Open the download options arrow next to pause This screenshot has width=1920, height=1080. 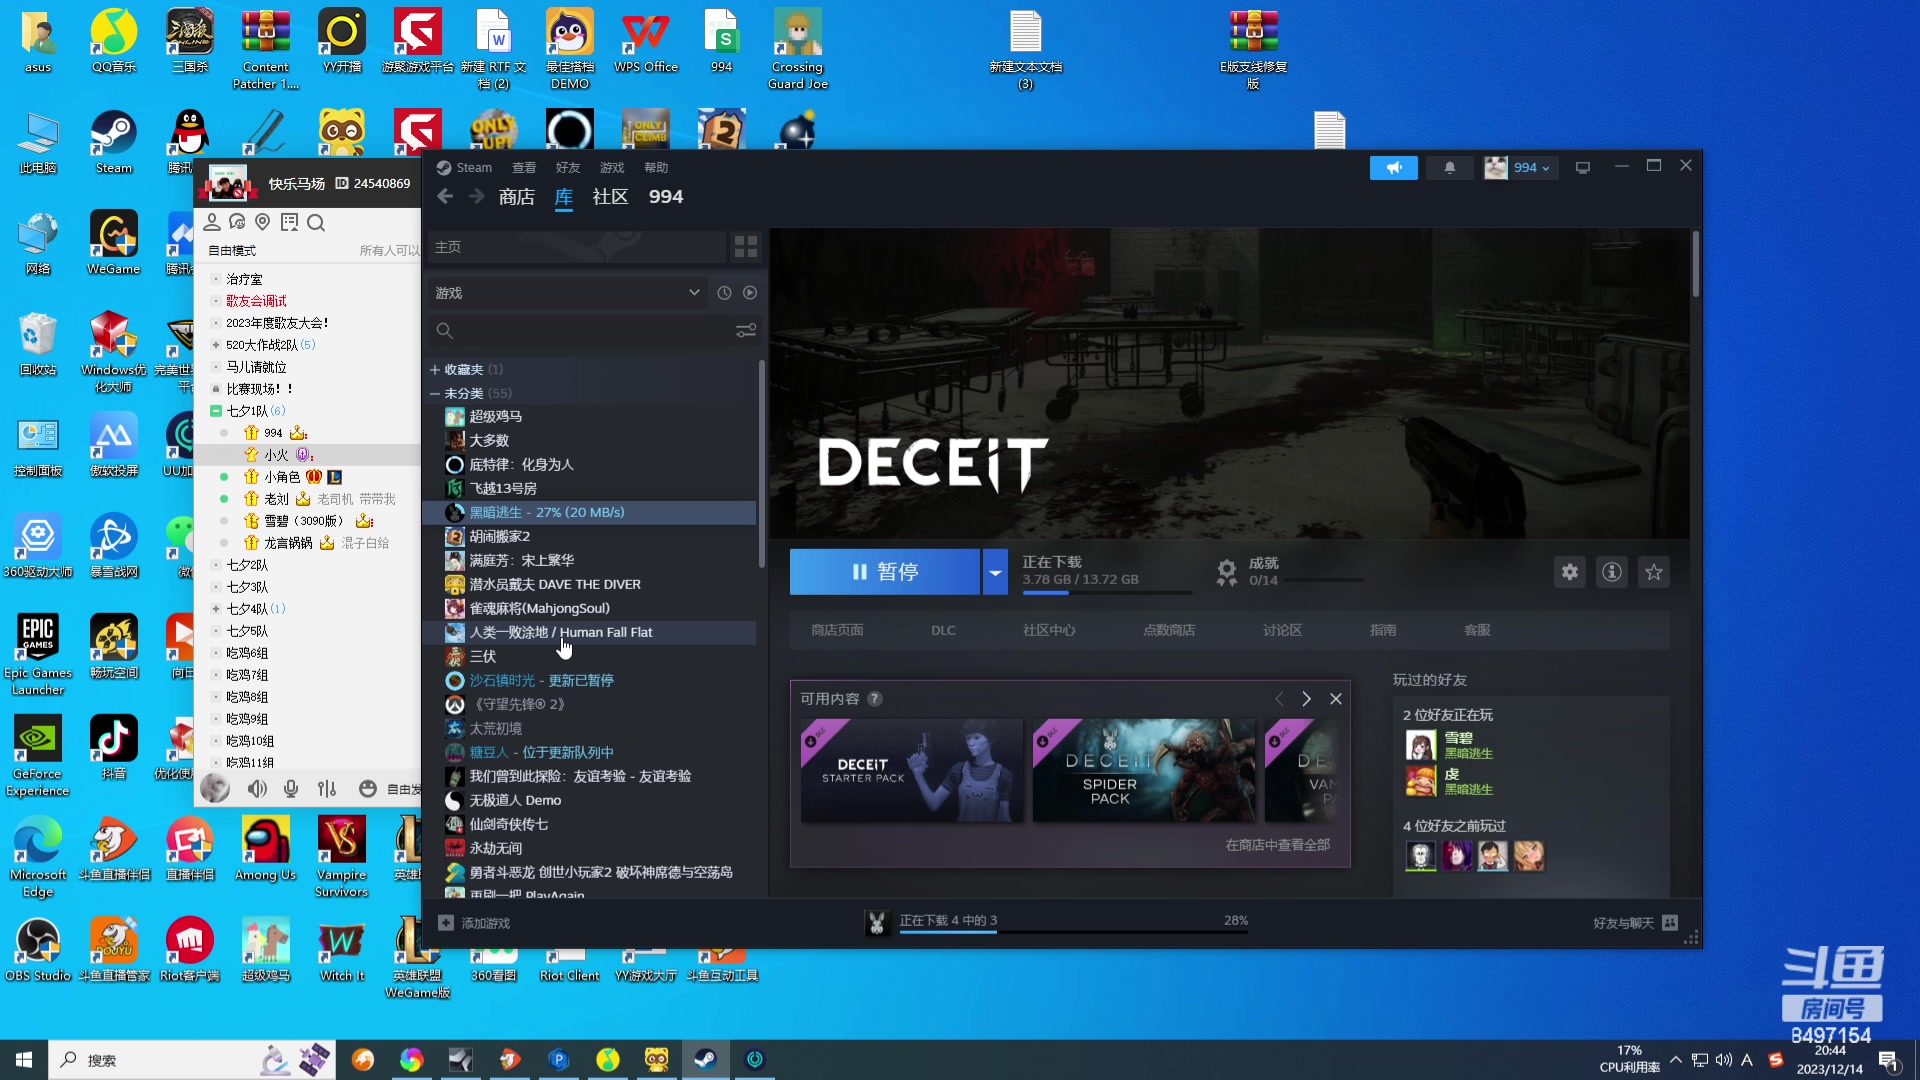pos(995,572)
